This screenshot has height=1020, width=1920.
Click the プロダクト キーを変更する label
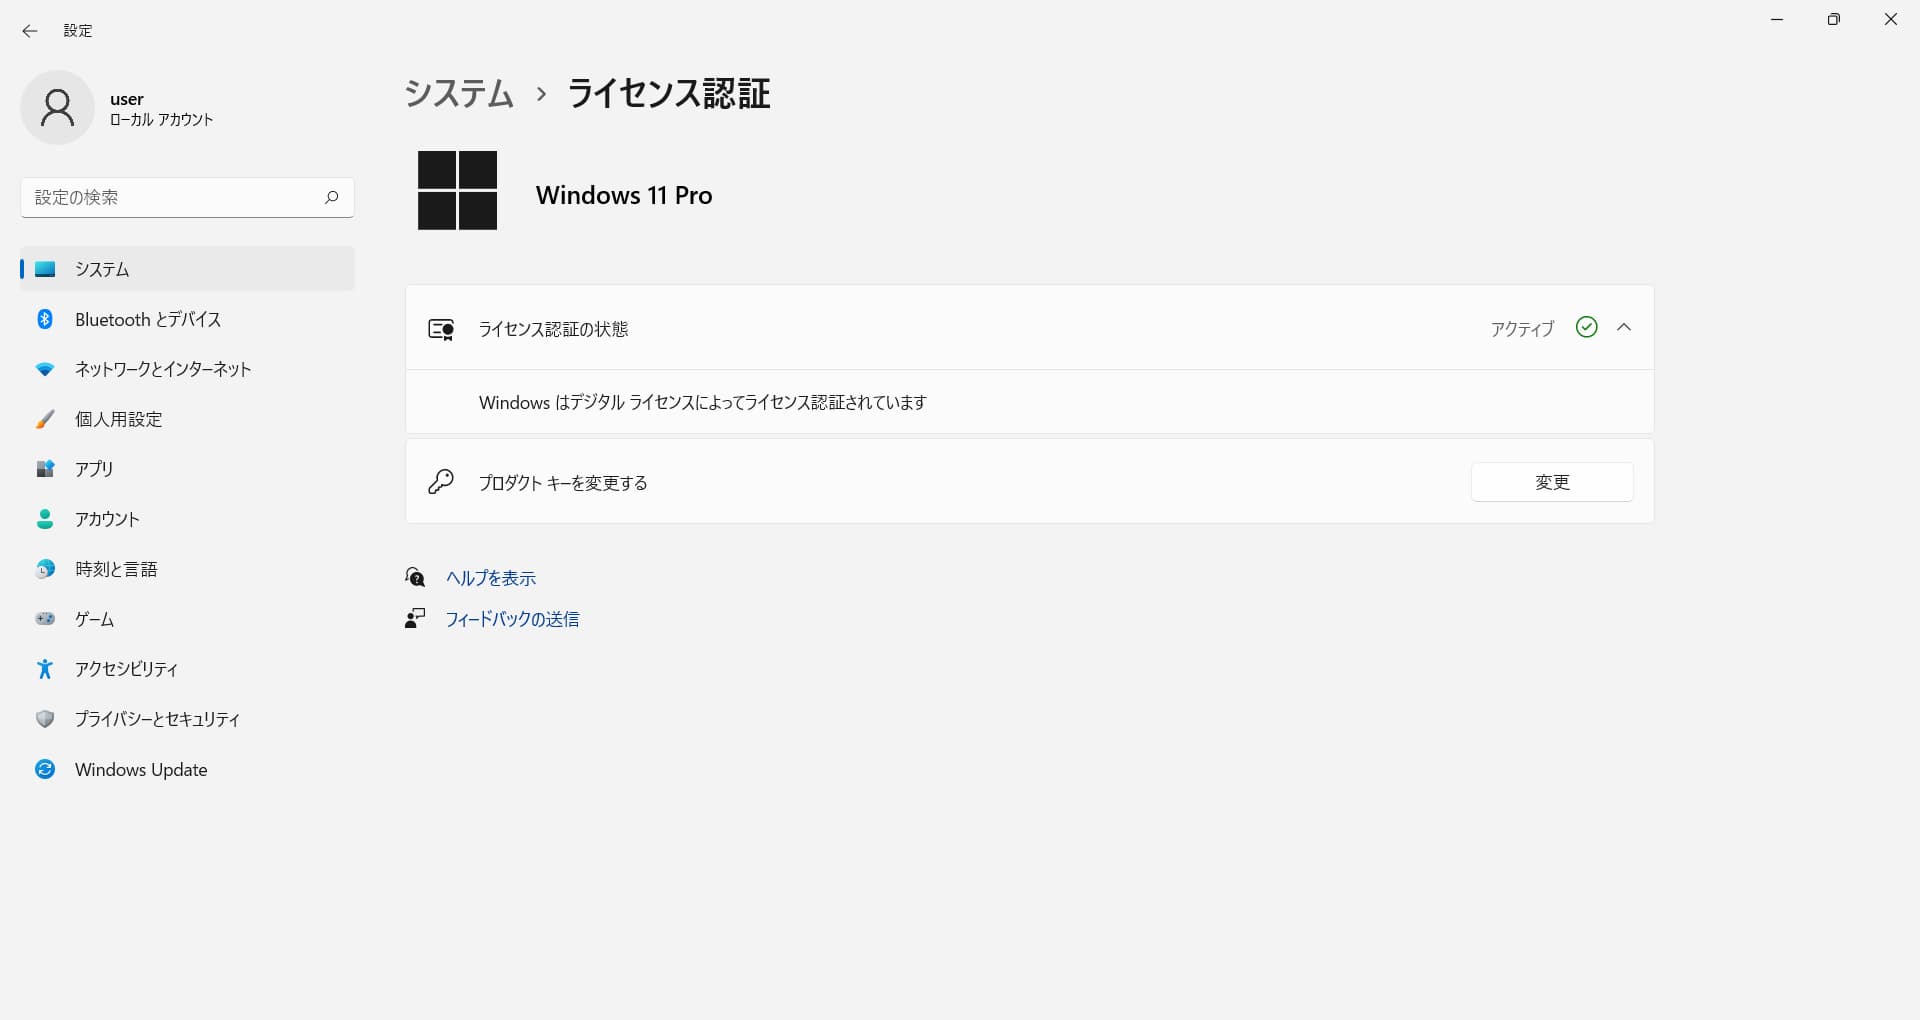(563, 483)
